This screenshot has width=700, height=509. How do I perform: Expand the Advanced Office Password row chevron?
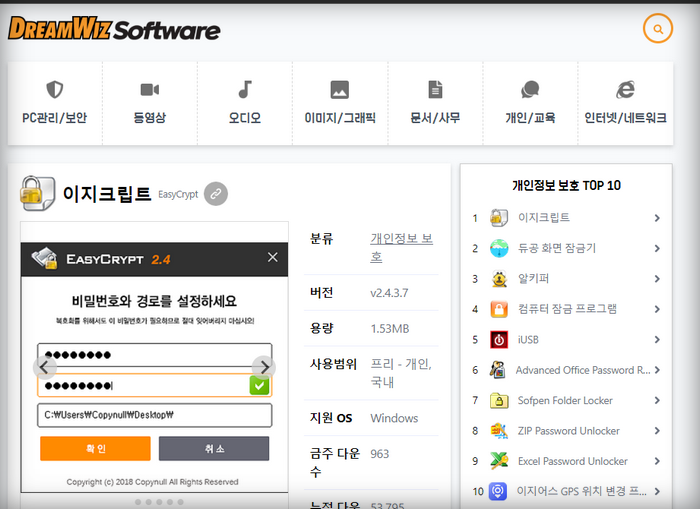(x=657, y=370)
